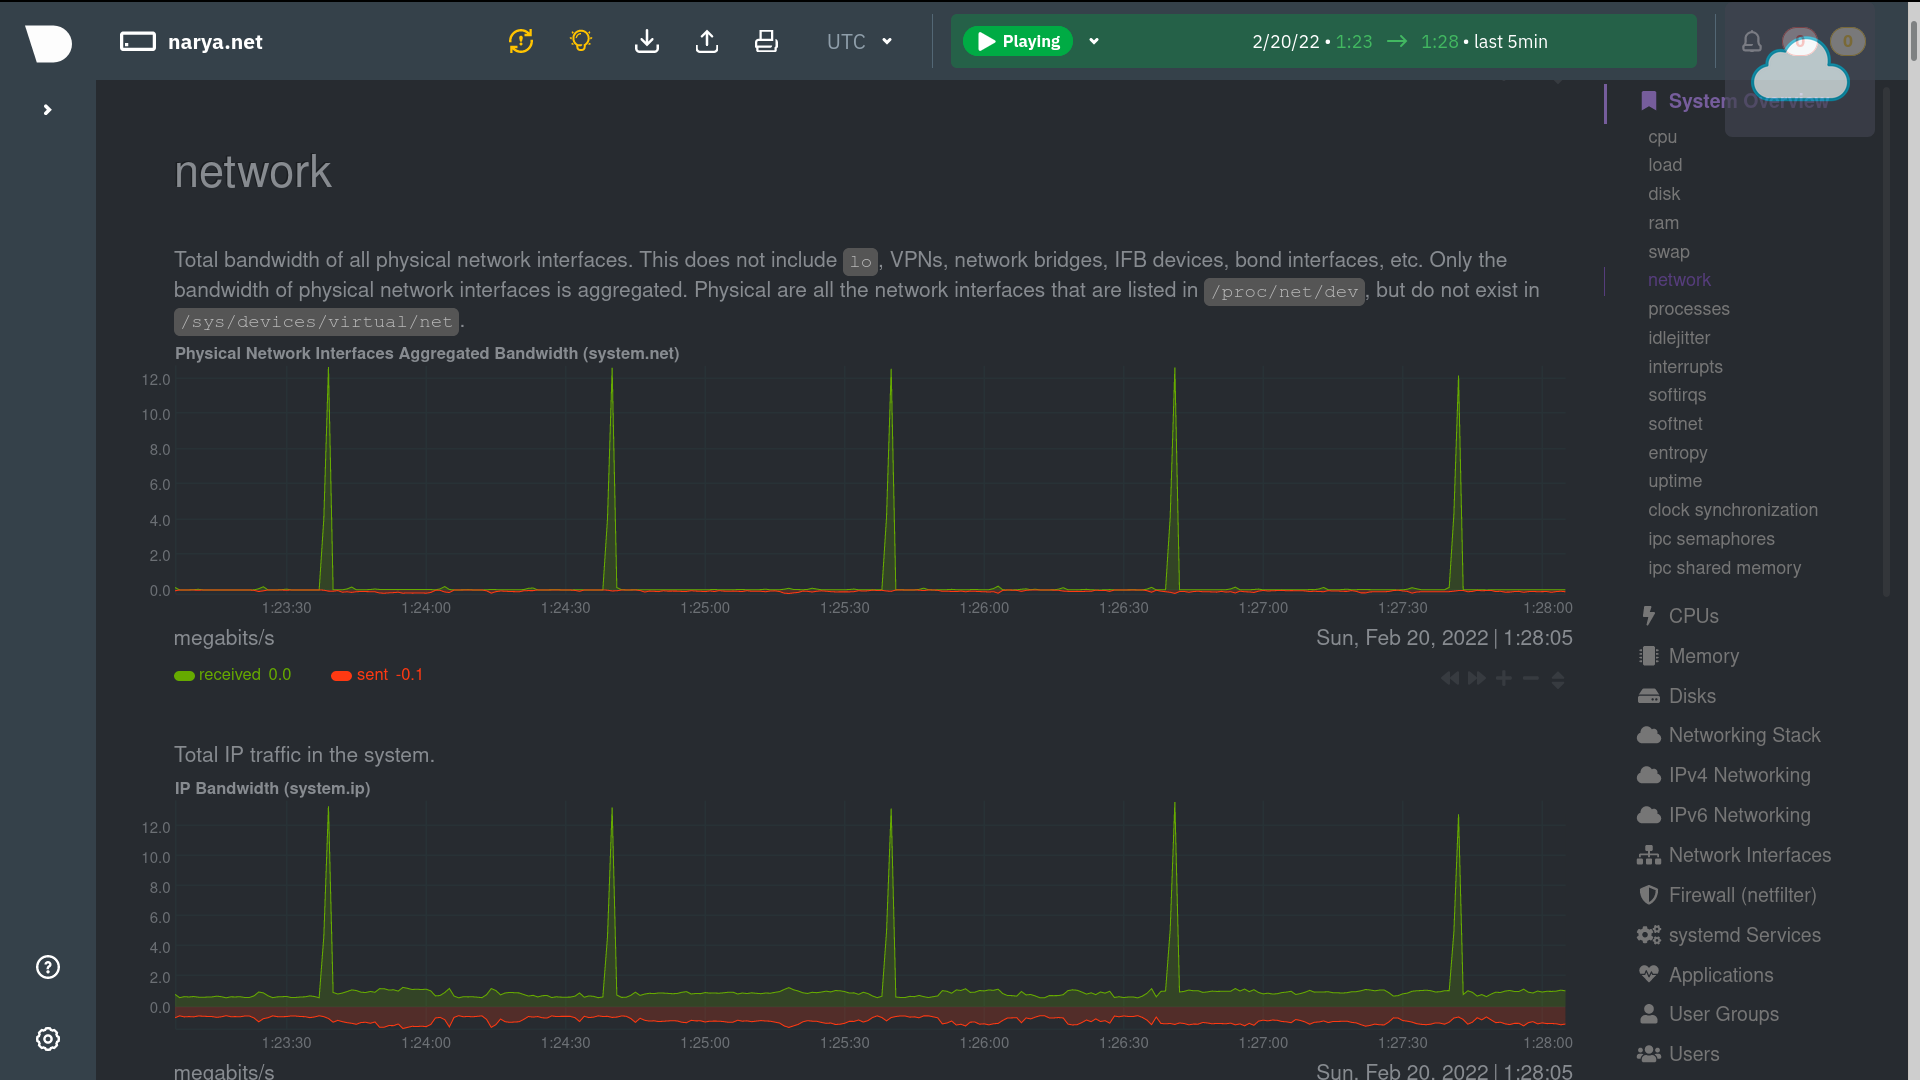Click the alarms lightbulb icon
The height and width of the screenshot is (1080, 1920).
pyautogui.click(x=581, y=41)
